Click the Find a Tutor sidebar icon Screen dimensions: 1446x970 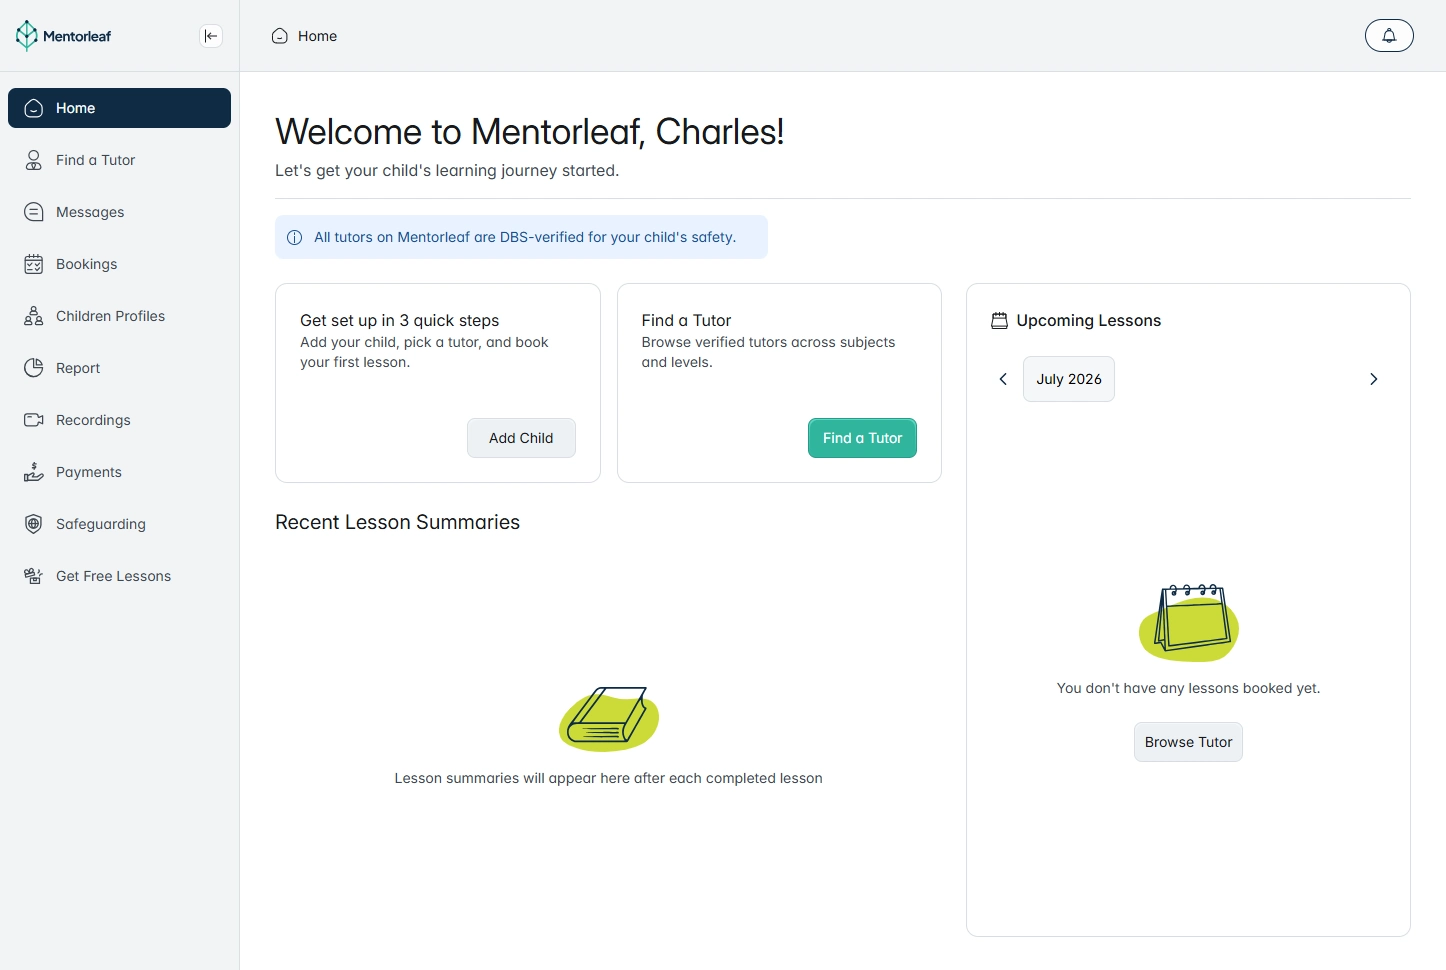[x=34, y=160]
